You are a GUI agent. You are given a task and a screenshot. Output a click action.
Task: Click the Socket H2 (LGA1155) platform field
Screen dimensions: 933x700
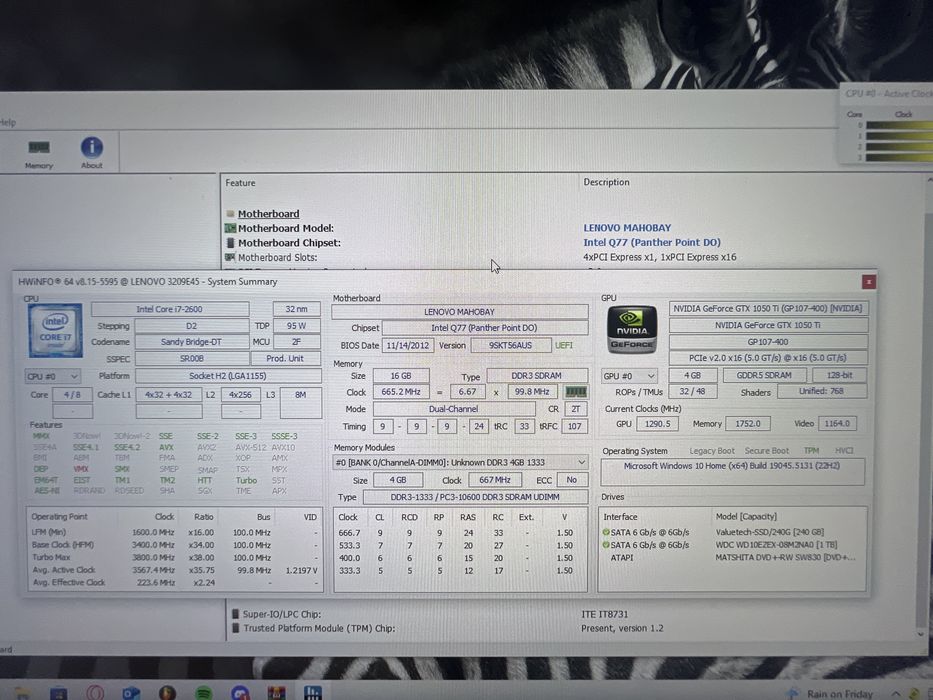(228, 376)
